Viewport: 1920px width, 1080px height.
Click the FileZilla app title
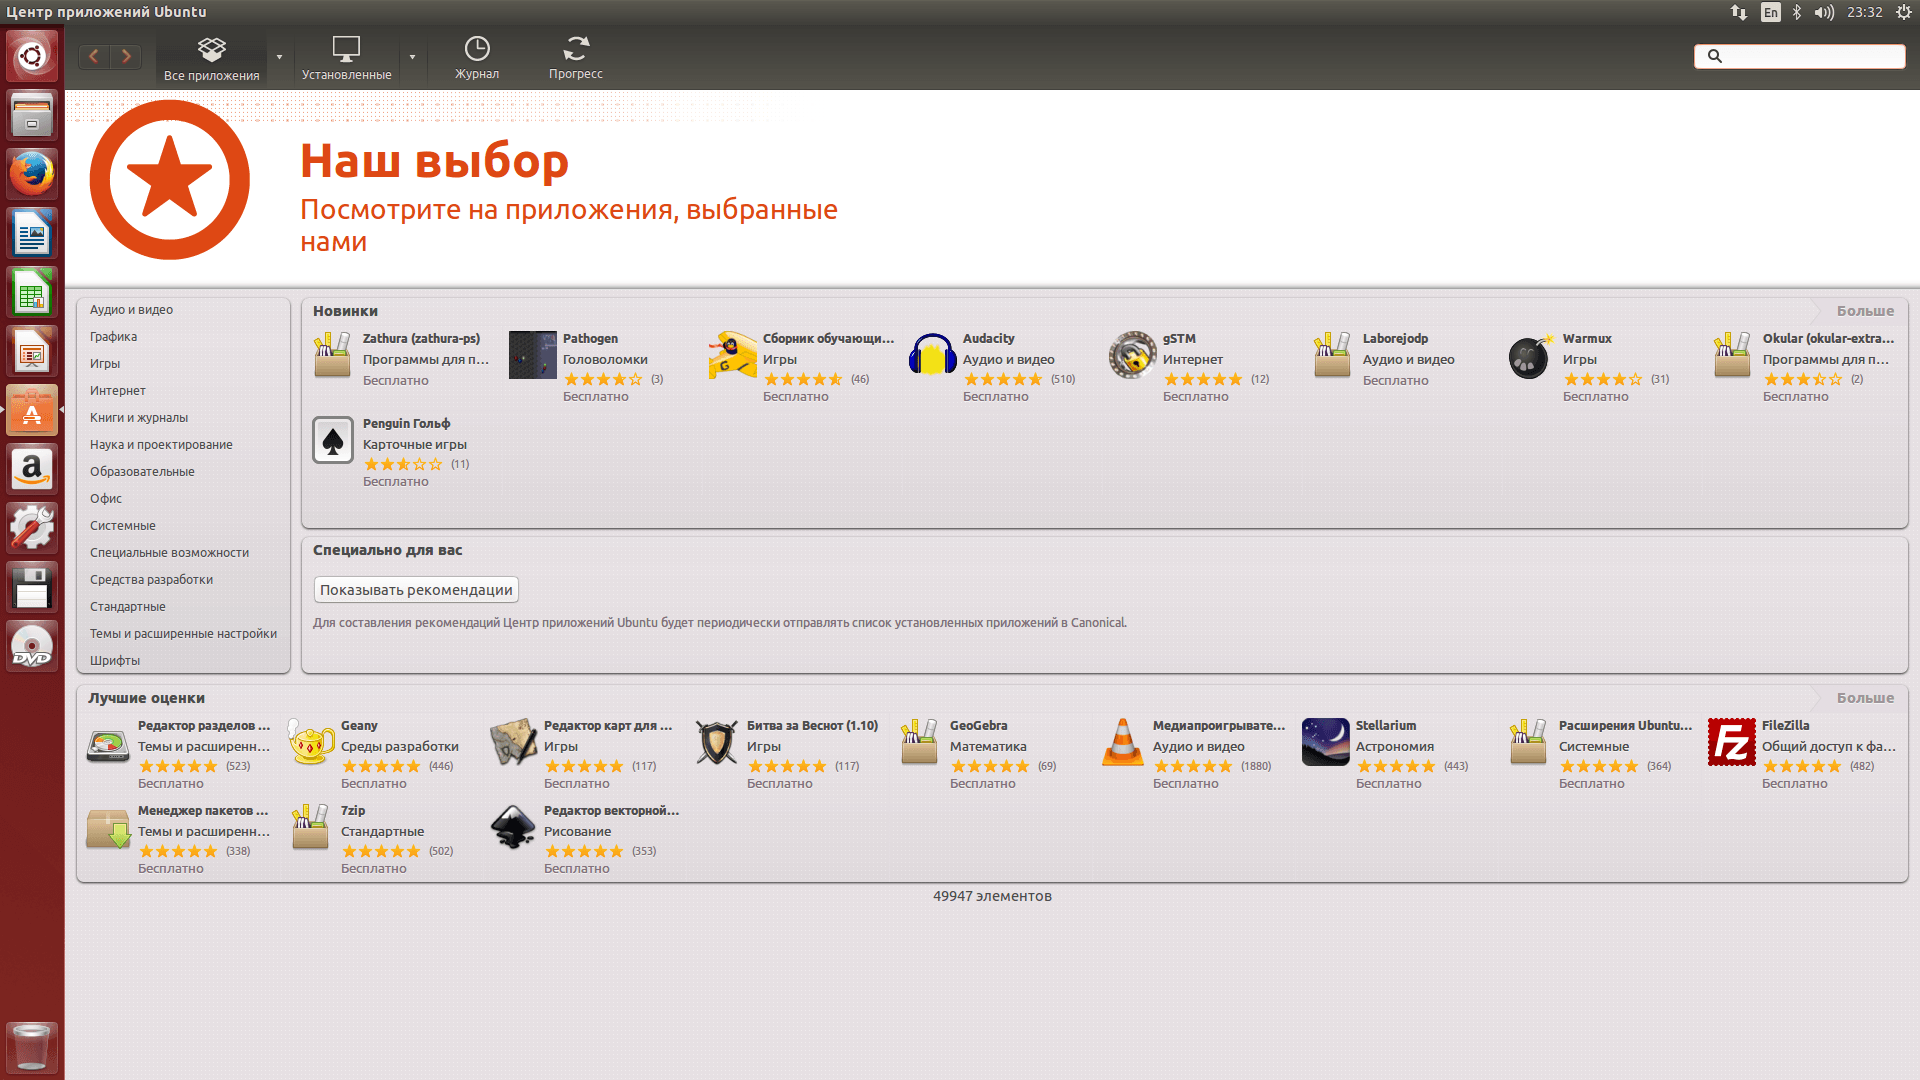pyautogui.click(x=1785, y=726)
